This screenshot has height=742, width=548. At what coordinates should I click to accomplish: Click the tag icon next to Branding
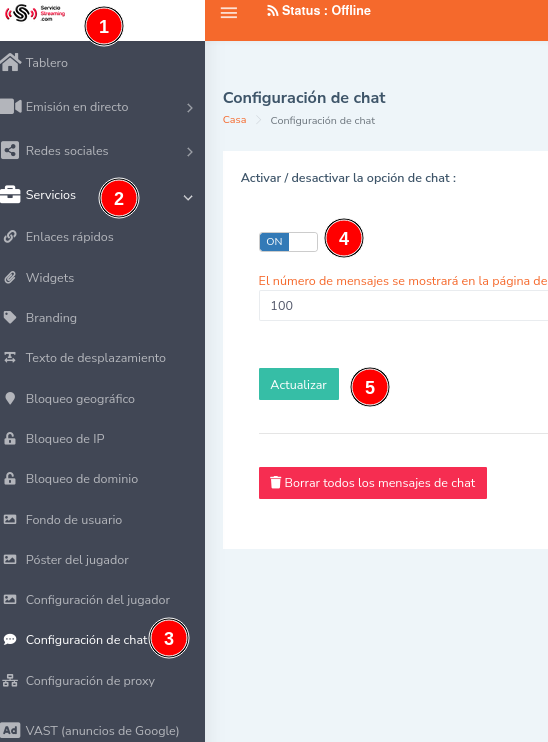tap(10, 318)
